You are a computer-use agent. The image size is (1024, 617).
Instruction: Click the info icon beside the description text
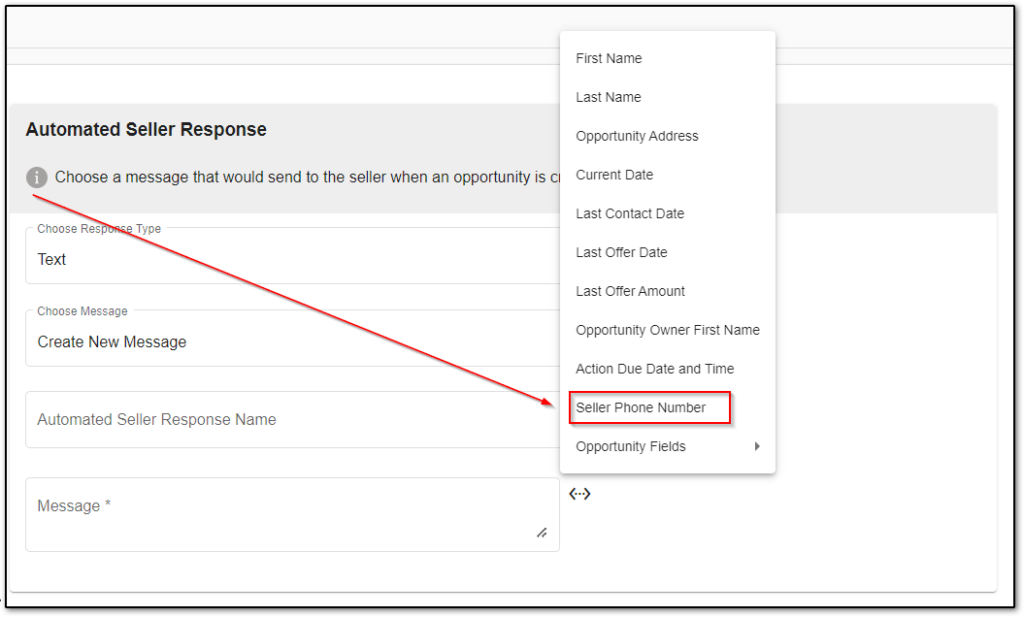tap(37, 177)
